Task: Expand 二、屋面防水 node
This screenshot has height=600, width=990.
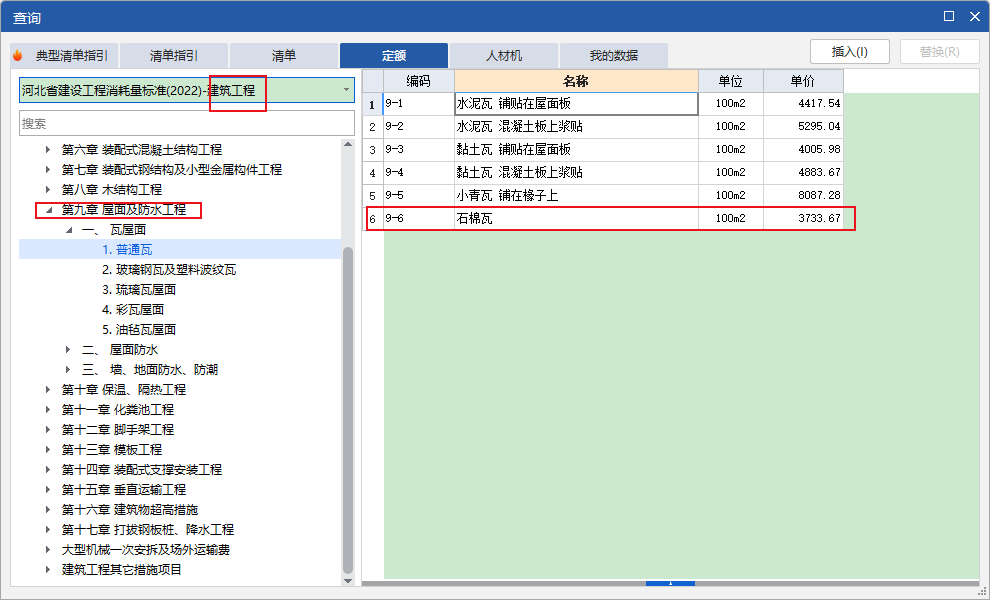Action: [69, 349]
